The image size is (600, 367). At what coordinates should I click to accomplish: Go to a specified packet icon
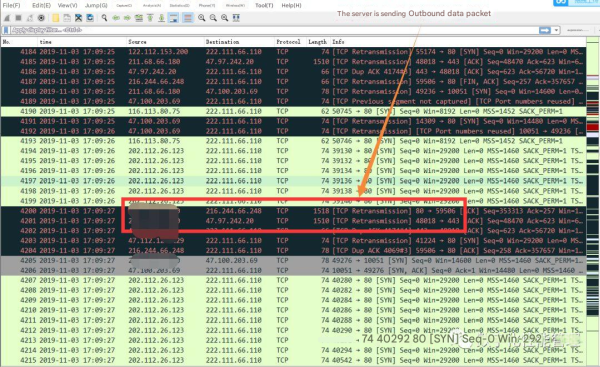pos(139,18)
